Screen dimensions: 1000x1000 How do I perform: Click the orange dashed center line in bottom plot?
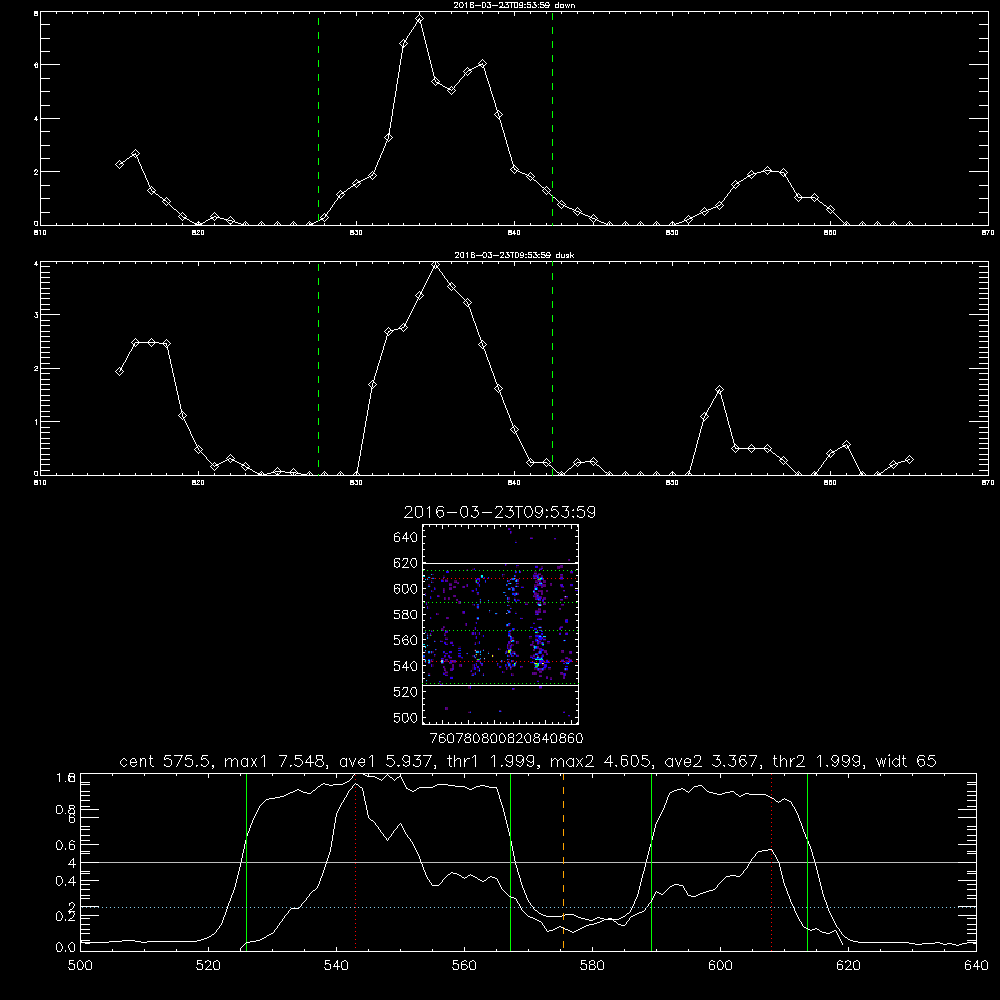(563, 861)
